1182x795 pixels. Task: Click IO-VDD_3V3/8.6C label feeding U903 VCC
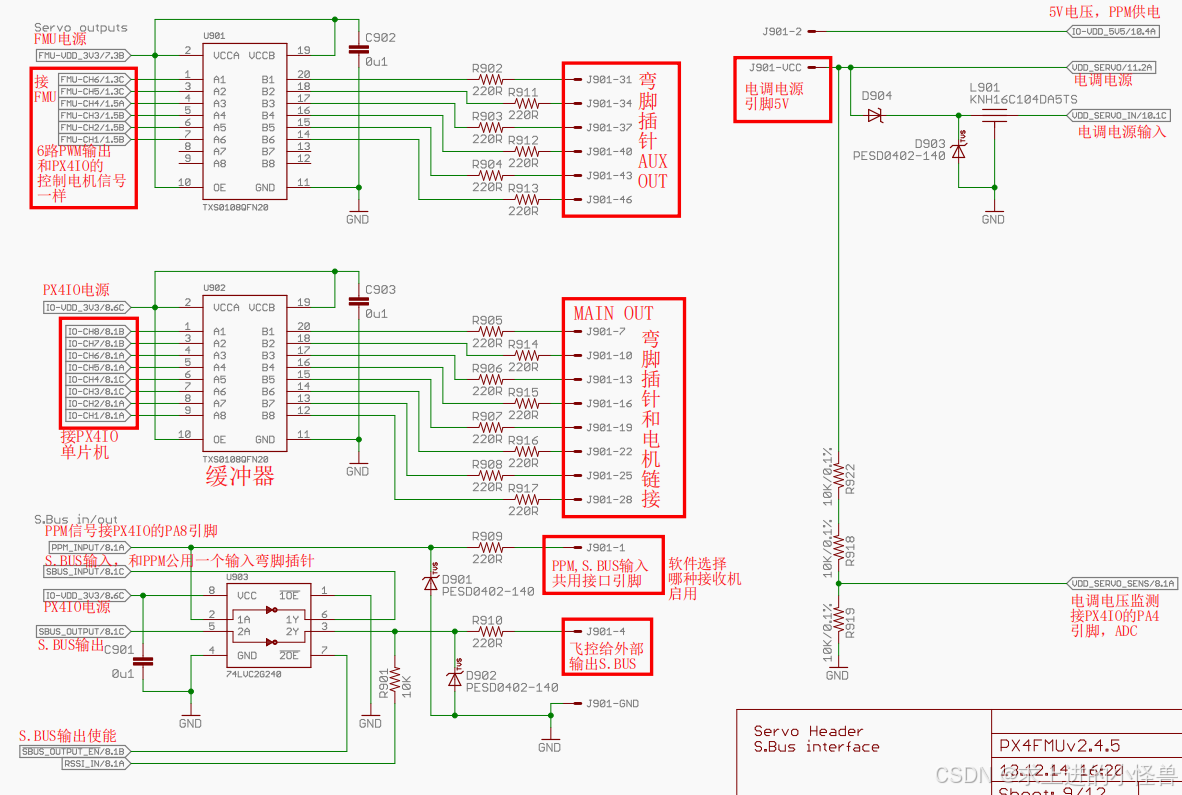87,595
